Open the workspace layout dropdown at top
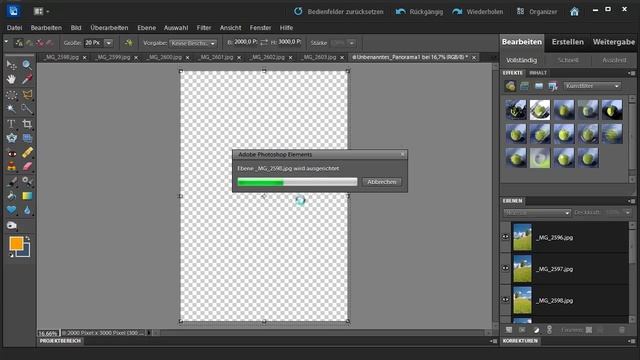Image resolution: width=640 pixels, height=360 pixels. point(41,11)
